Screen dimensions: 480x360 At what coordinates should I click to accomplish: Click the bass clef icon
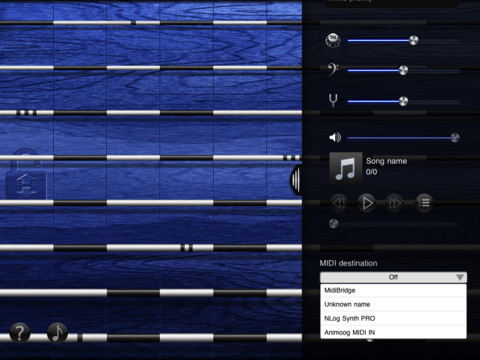pyautogui.click(x=333, y=69)
